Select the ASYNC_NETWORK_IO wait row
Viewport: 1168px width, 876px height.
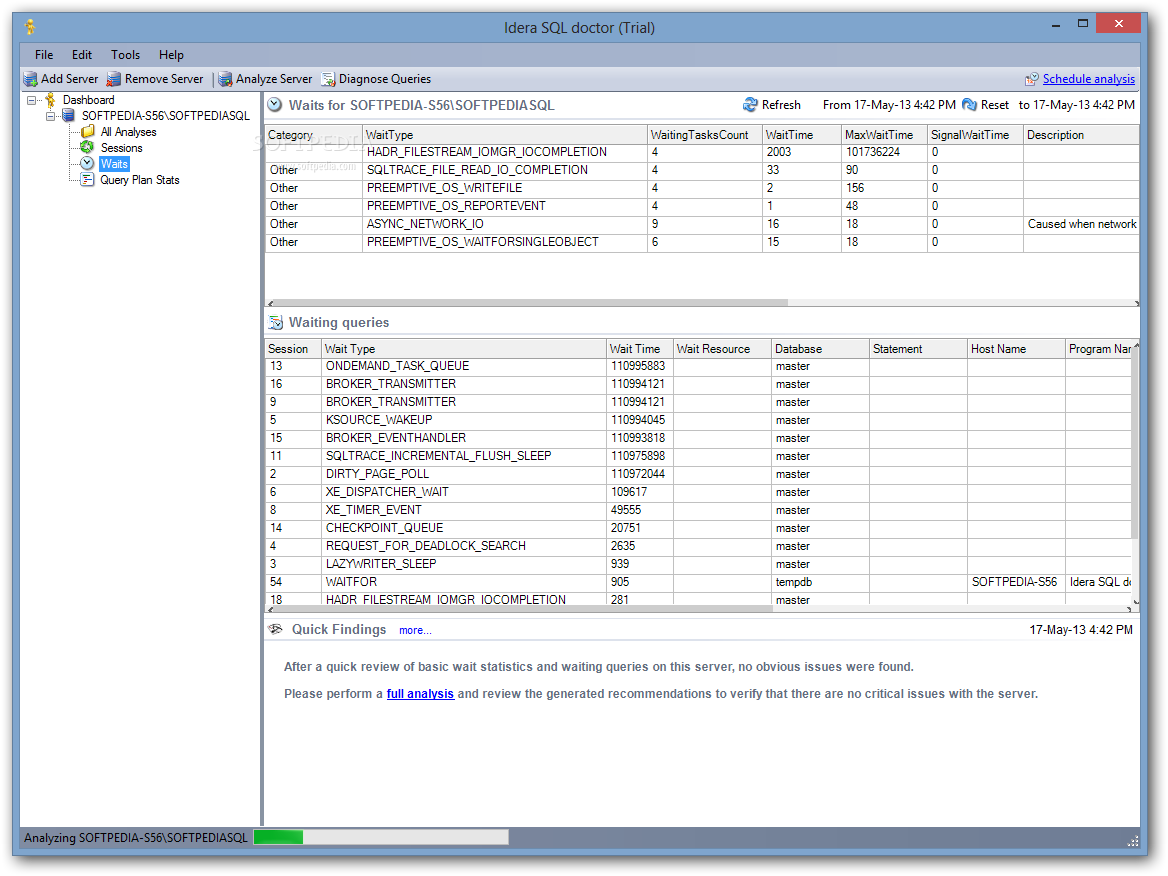pos(702,223)
